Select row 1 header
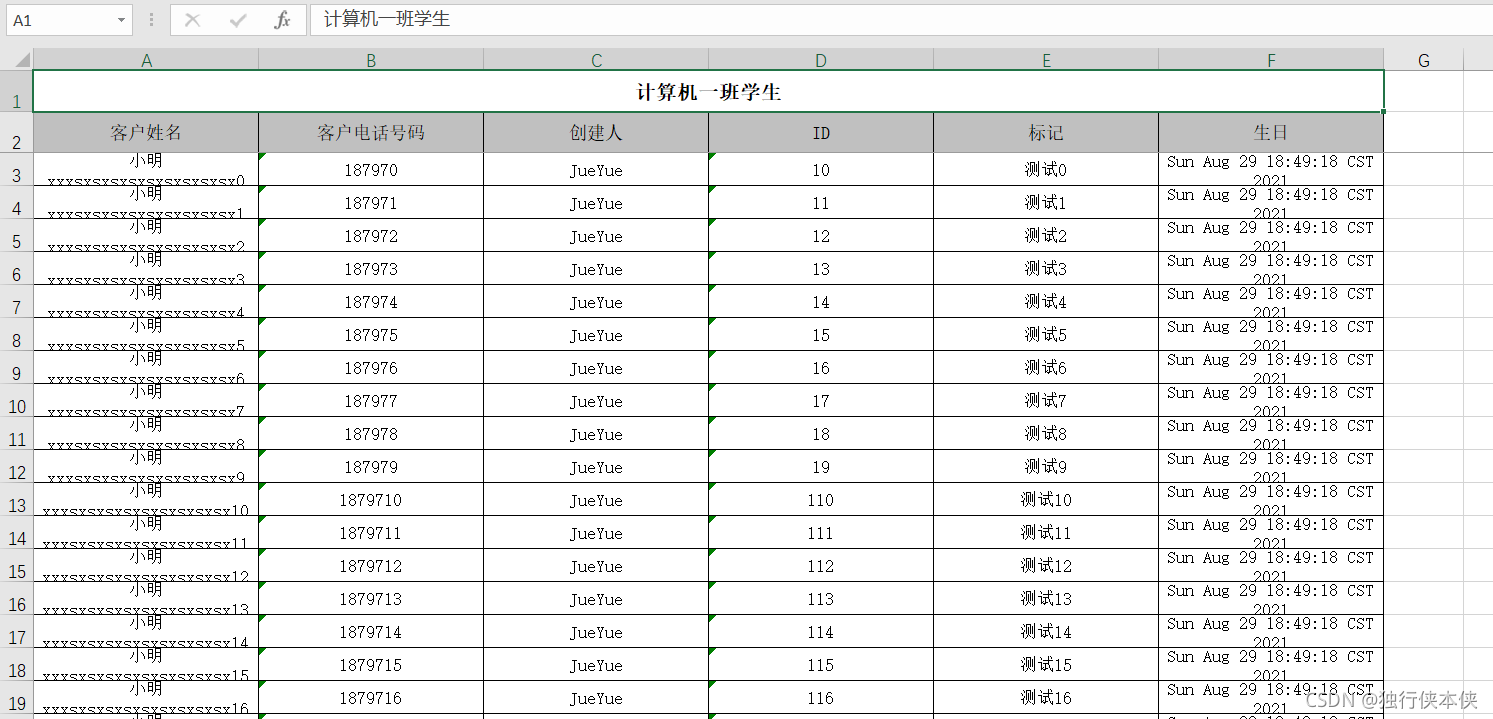The height and width of the screenshot is (719, 1493). [16, 92]
